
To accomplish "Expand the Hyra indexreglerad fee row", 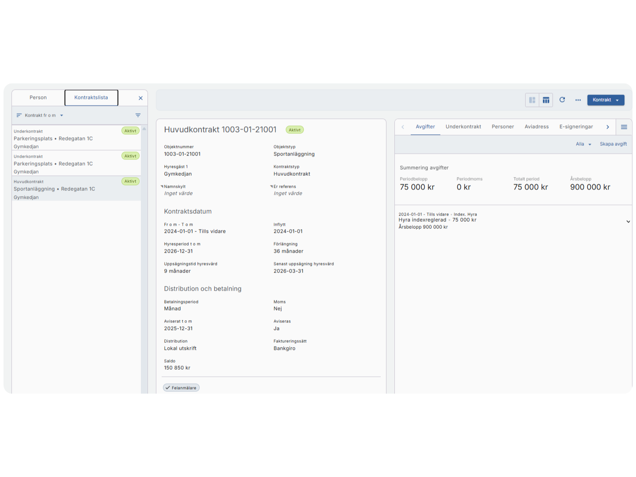I will 627,221.
